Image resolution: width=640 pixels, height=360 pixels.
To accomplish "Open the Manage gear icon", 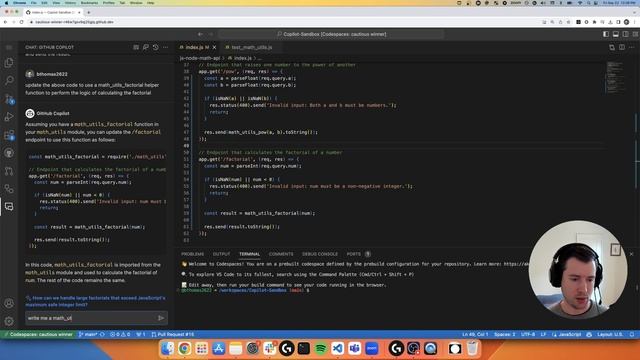I will [9, 321].
